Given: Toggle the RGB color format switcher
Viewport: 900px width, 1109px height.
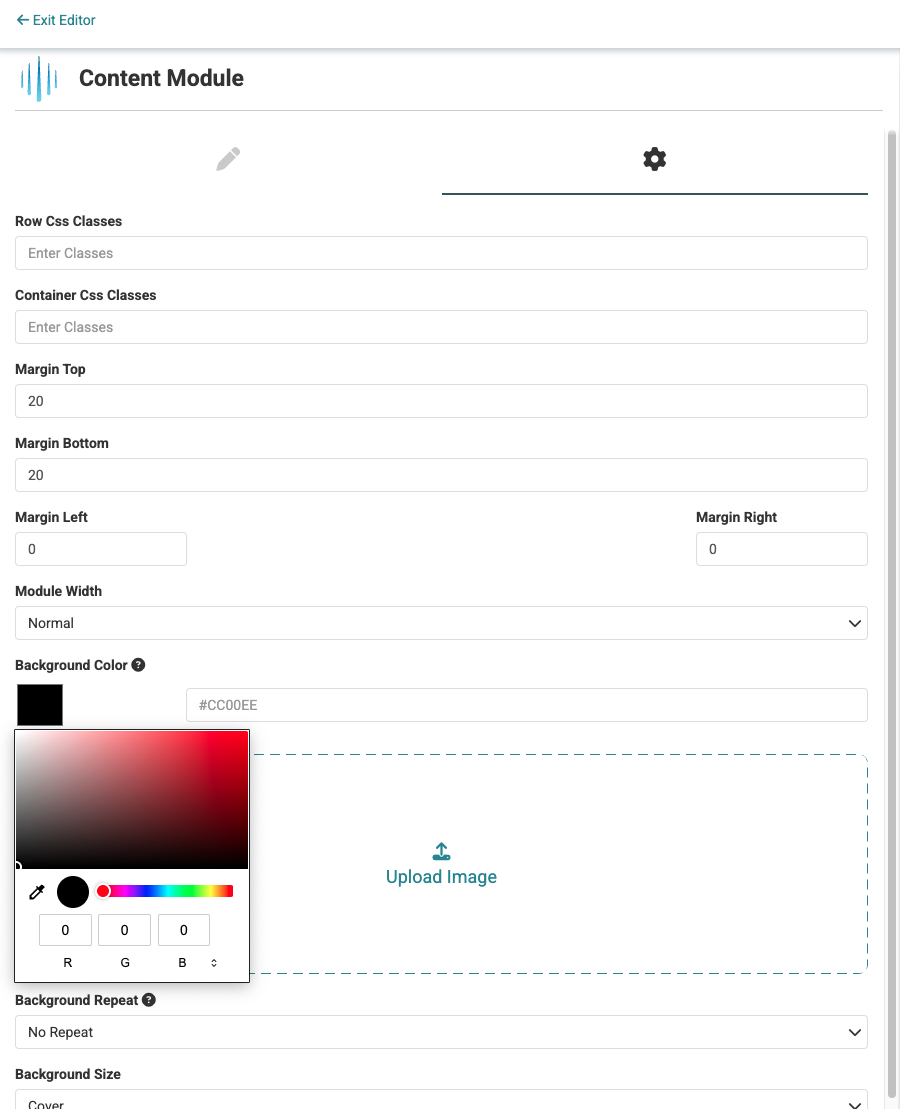Looking at the screenshot, I should click(214, 963).
